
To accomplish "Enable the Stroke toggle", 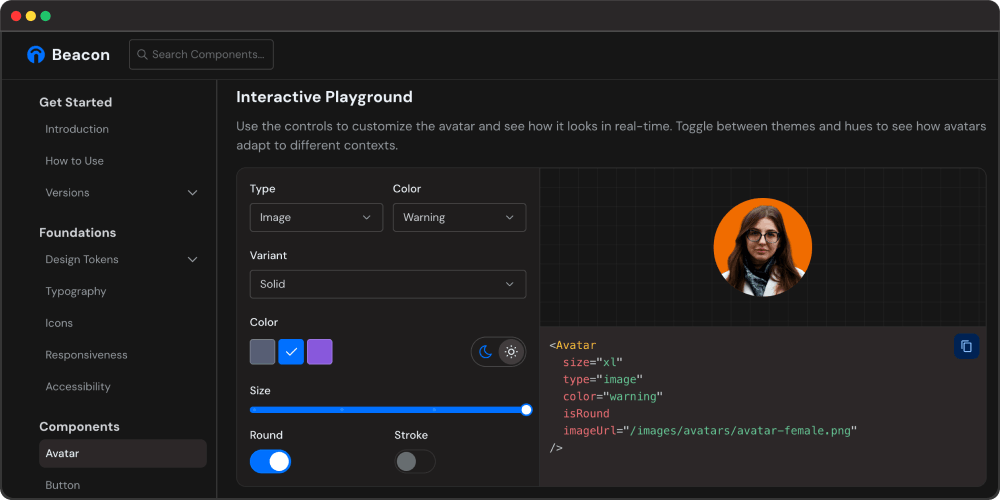I will [415, 461].
